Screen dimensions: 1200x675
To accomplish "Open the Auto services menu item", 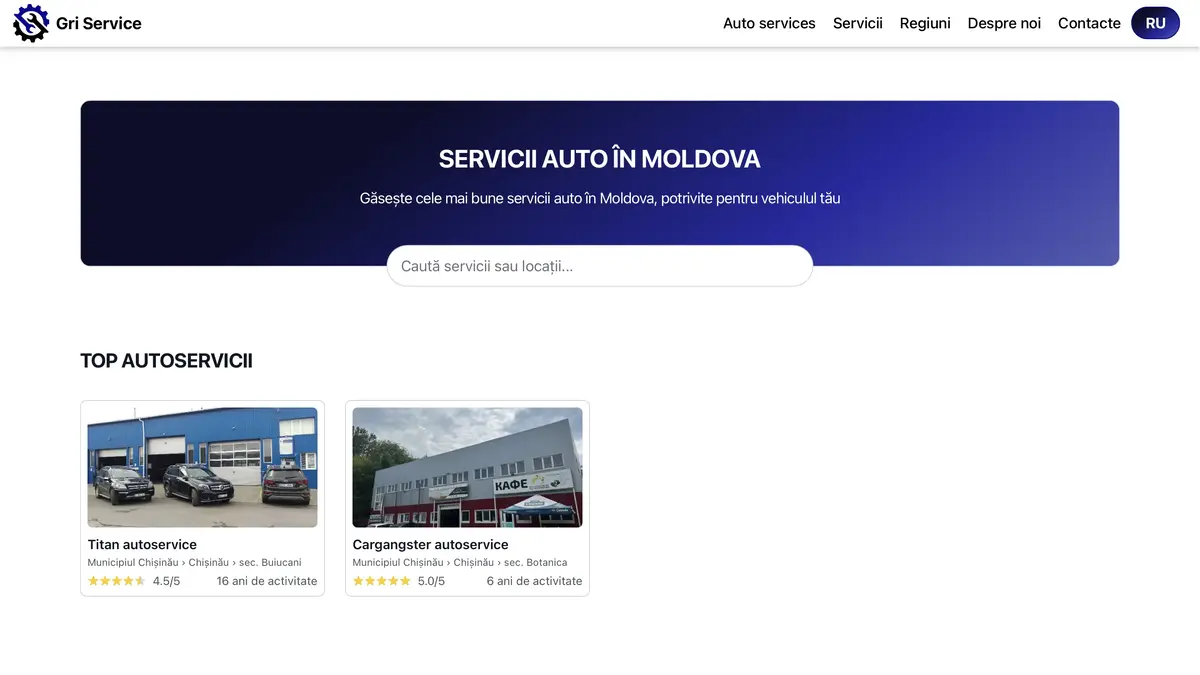I will tap(769, 23).
